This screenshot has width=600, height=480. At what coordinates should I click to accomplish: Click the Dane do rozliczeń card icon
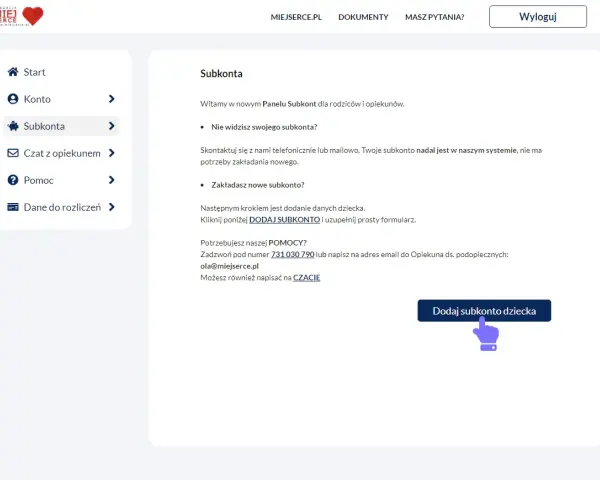13,207
